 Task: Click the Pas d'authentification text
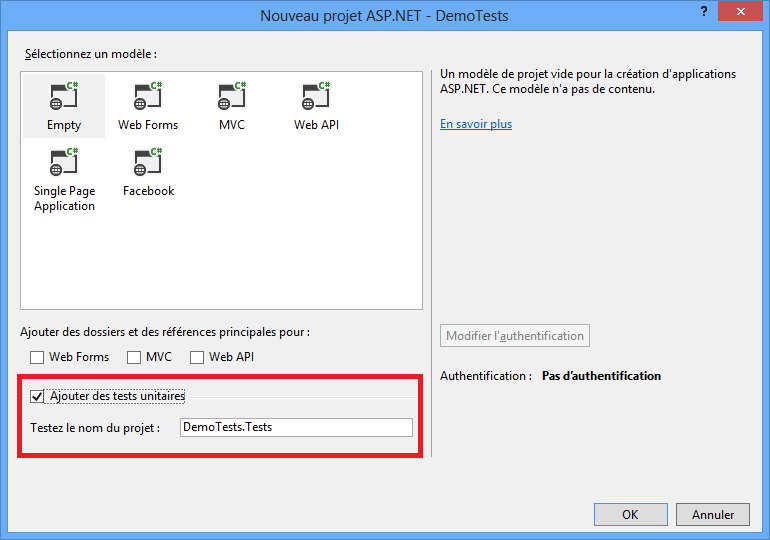tap(601, 376)
